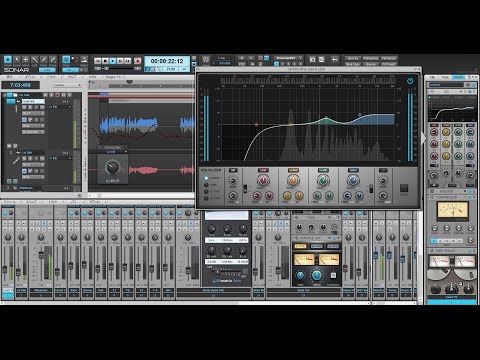Viewport: 480px width, 360px height.
Task: Click the clip gain knob popup in track view
Action: coord(112,168)
